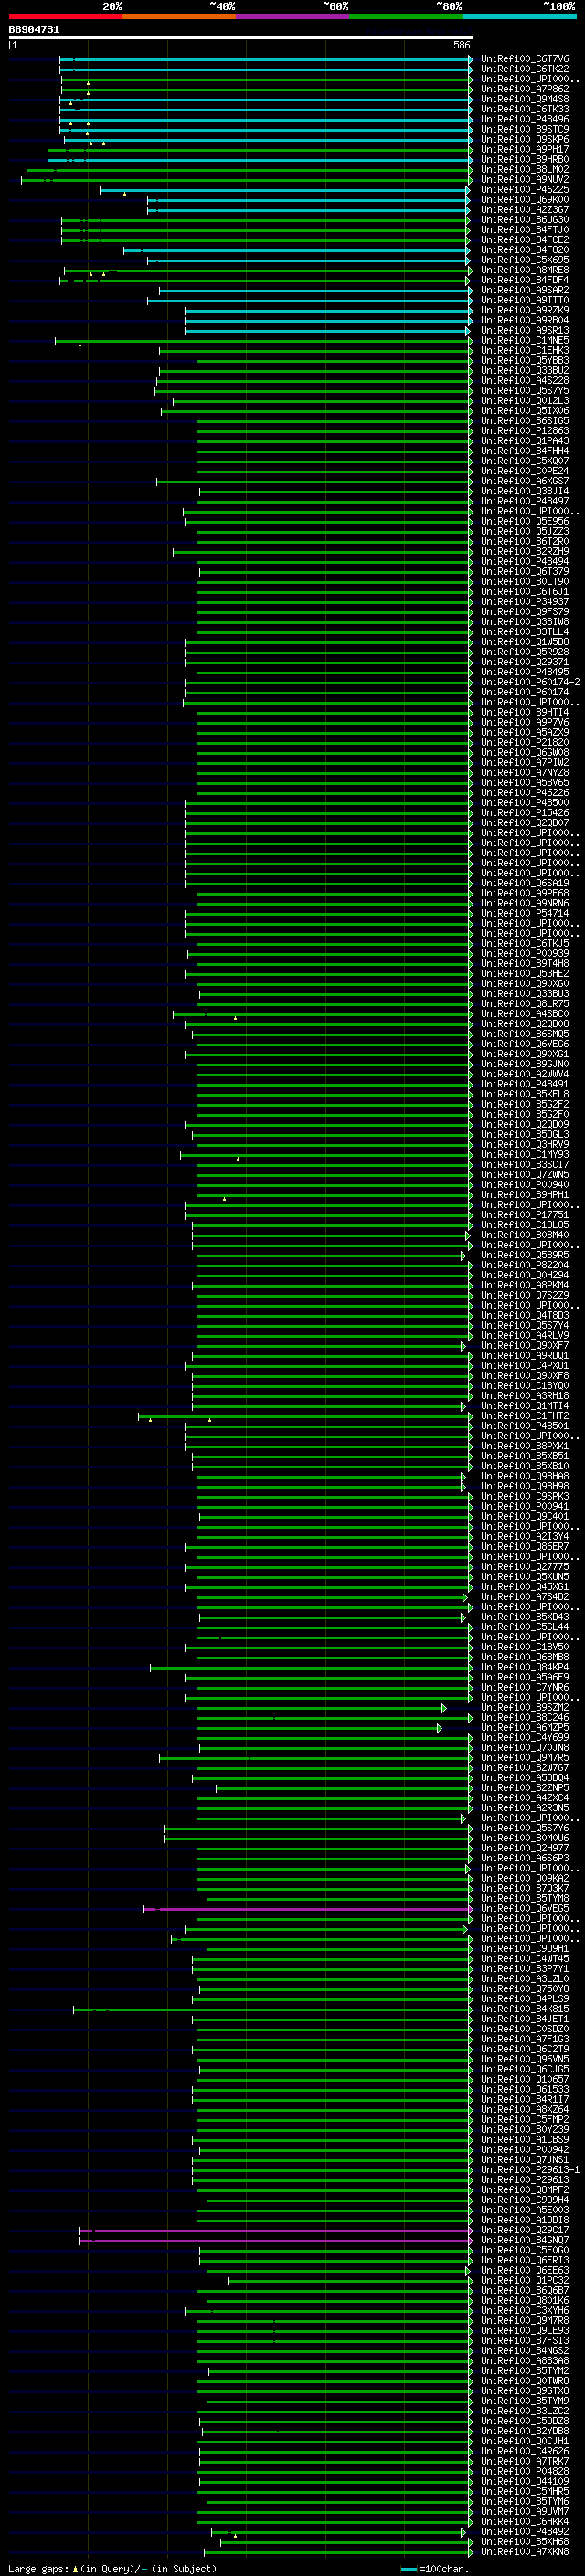Select the last hit UniRef100_A7XKN8
Image resolution: width=585 pixels, height=2576 pixels.
[x=524, y=2552]
